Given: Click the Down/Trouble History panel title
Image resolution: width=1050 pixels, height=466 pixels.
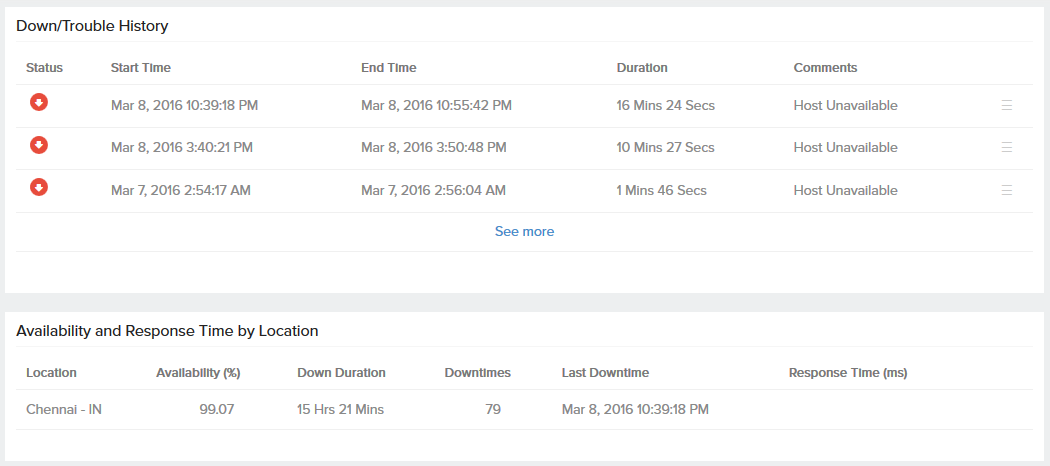Looking at the screenshot, I should pyautogui.click(x=92, y=25).
